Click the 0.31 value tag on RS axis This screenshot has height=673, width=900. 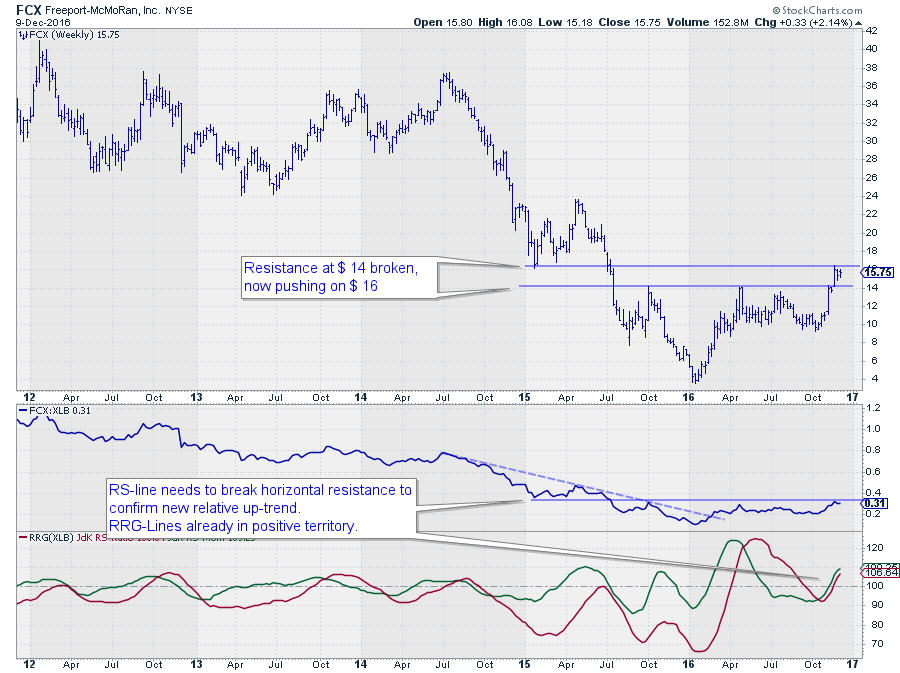875,503
